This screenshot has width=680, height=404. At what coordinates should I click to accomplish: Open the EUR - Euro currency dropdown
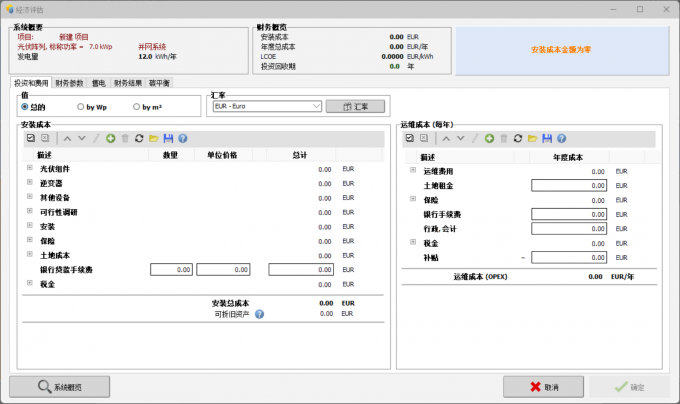point(267,106)
